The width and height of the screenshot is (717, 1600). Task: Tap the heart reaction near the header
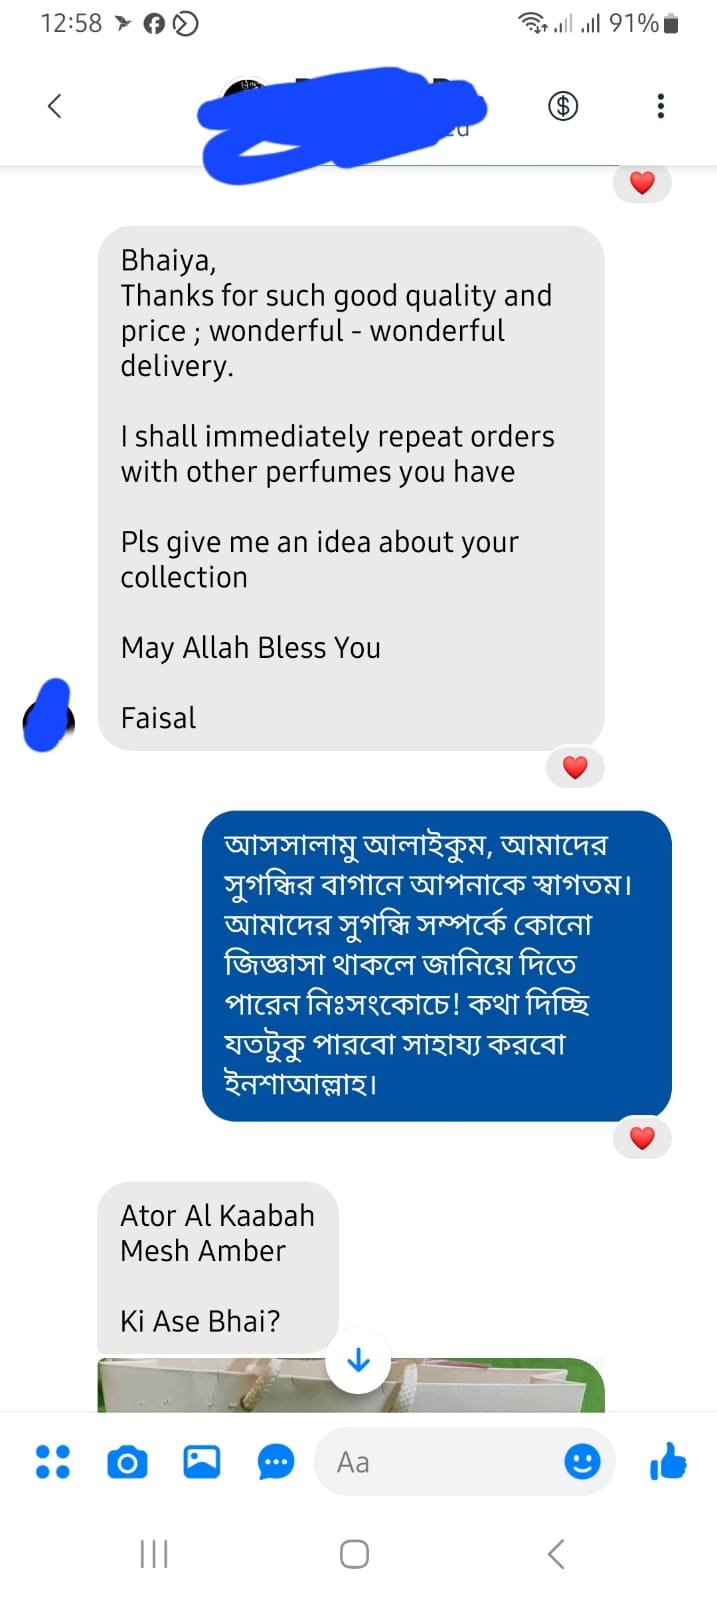tap(642, 183)
